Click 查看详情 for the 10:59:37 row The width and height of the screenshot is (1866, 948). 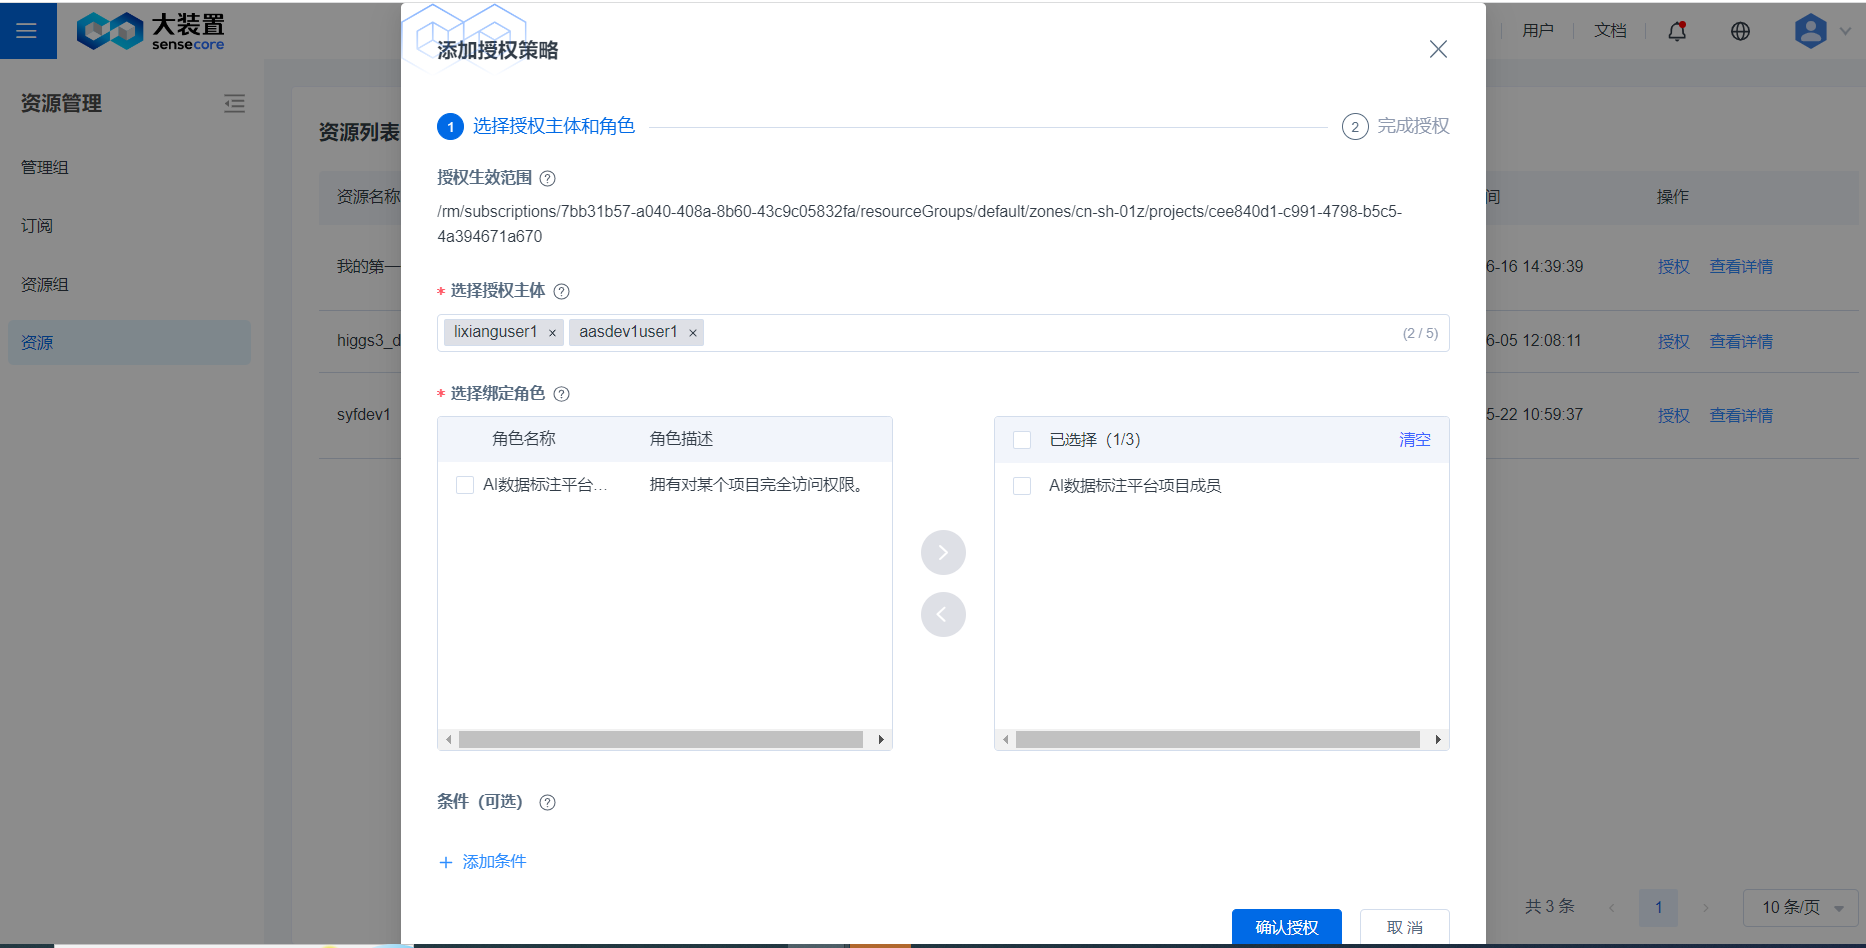tap(1741, 416)
